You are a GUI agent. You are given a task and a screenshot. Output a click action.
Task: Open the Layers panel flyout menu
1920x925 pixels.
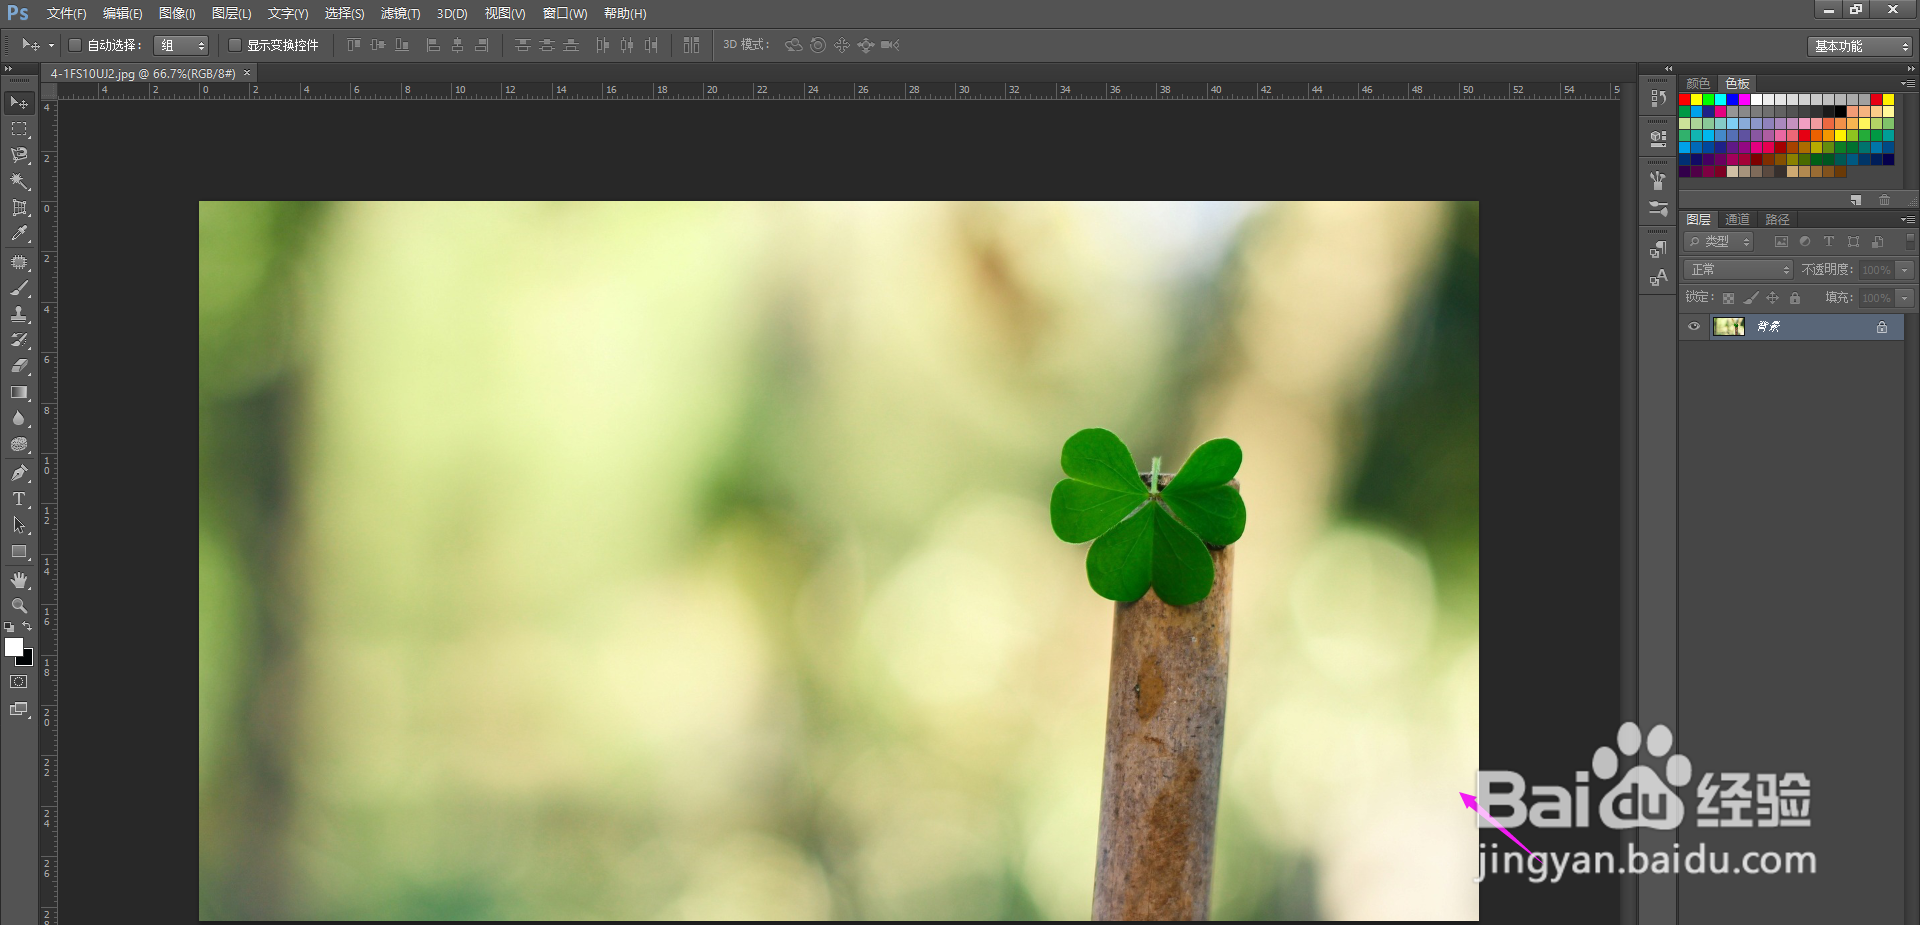coord(1908,219)
